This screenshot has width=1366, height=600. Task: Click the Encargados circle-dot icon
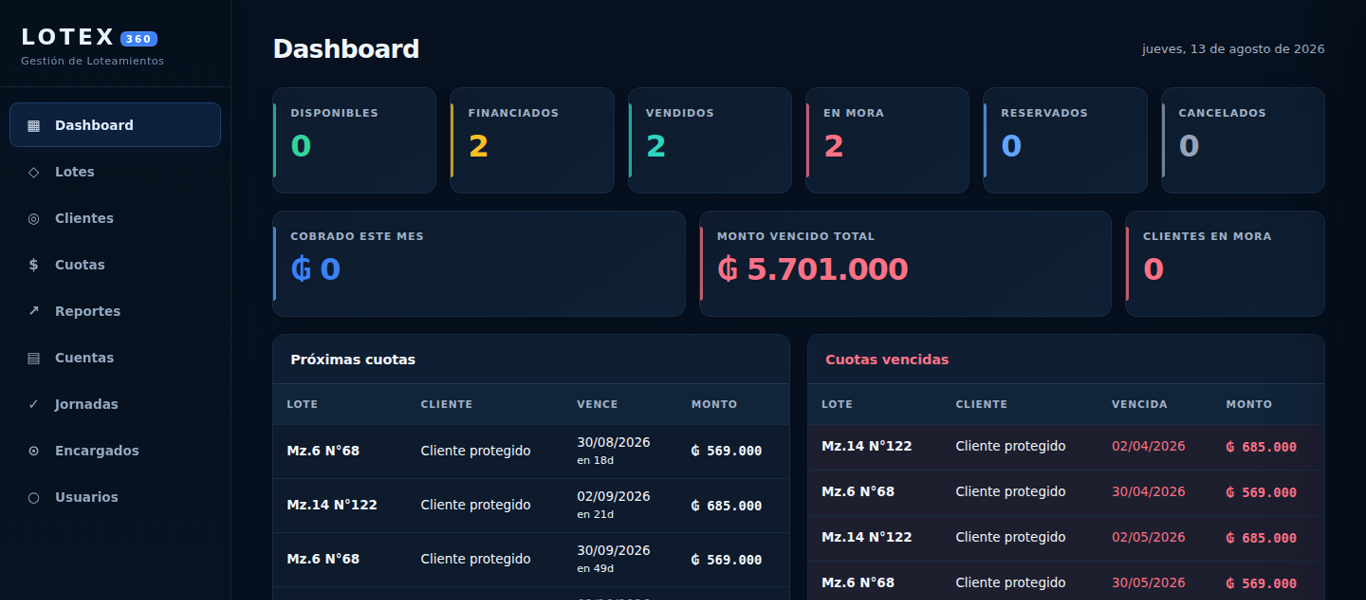click(34, 451)
